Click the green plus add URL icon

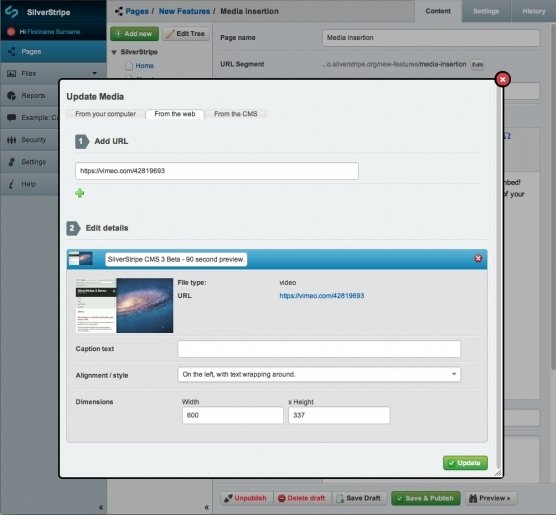click(x=79, y=193)
